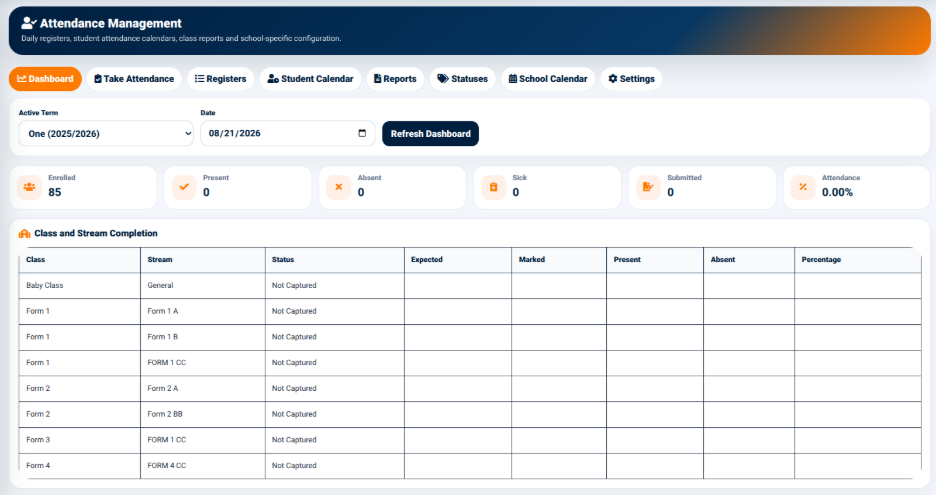This screenshot has height=495, width=936.
Task: Click the Attendance Management user-check header icon
Action: pyautogui.click(x=29, y=23)
